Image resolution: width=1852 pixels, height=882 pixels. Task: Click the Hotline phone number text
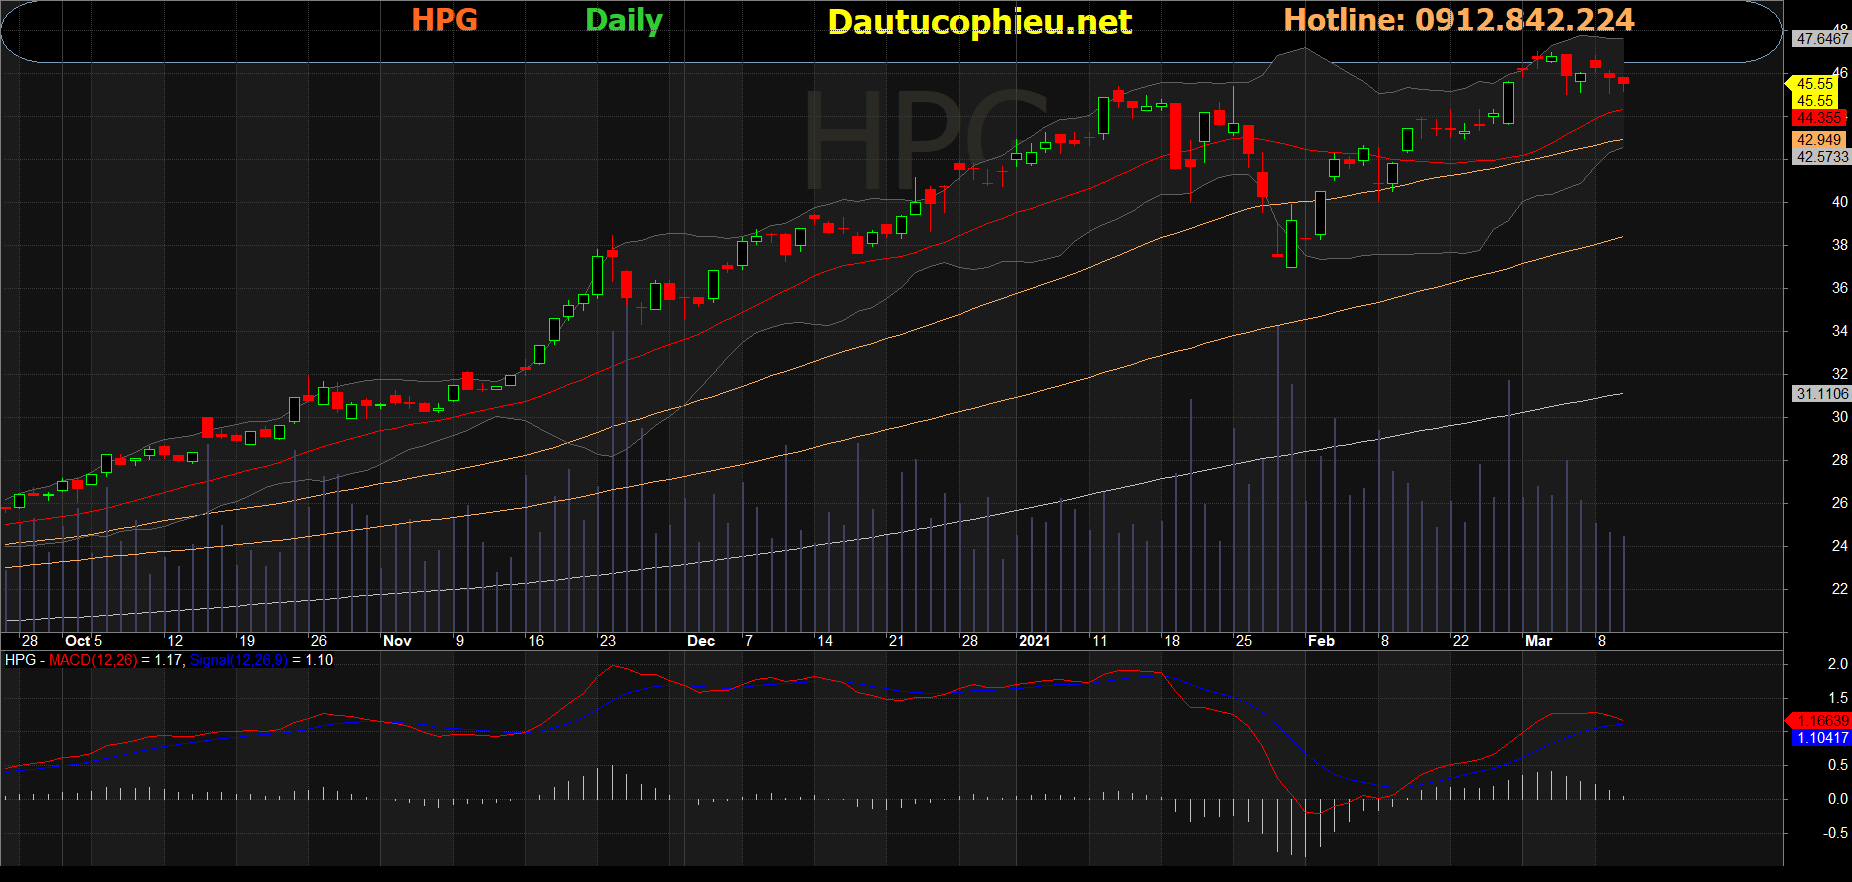[x=1458, y=20]
